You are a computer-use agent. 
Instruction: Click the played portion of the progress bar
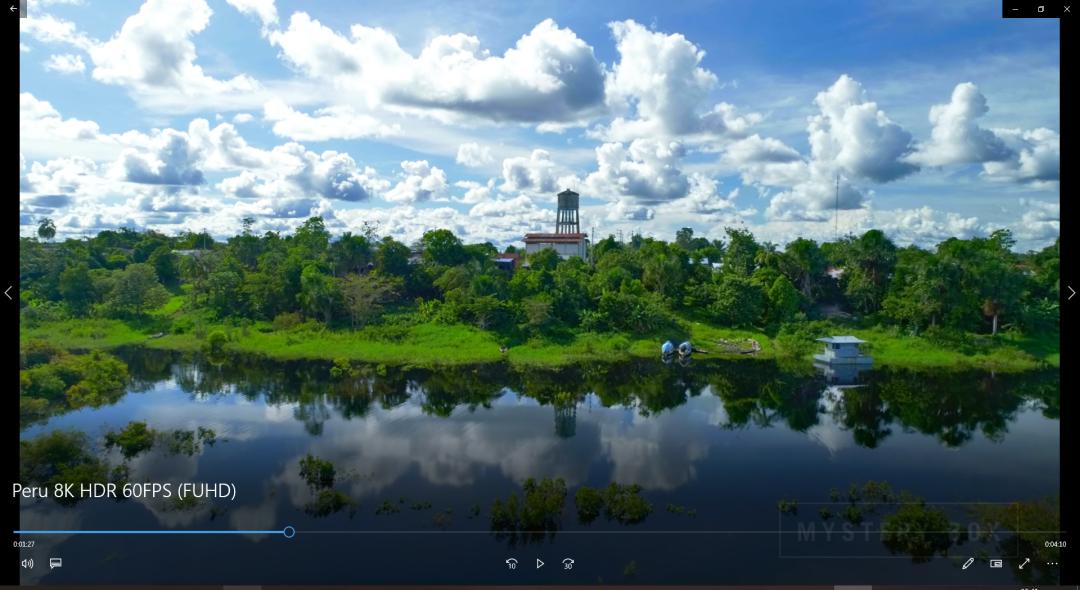[x=149, y=531]
